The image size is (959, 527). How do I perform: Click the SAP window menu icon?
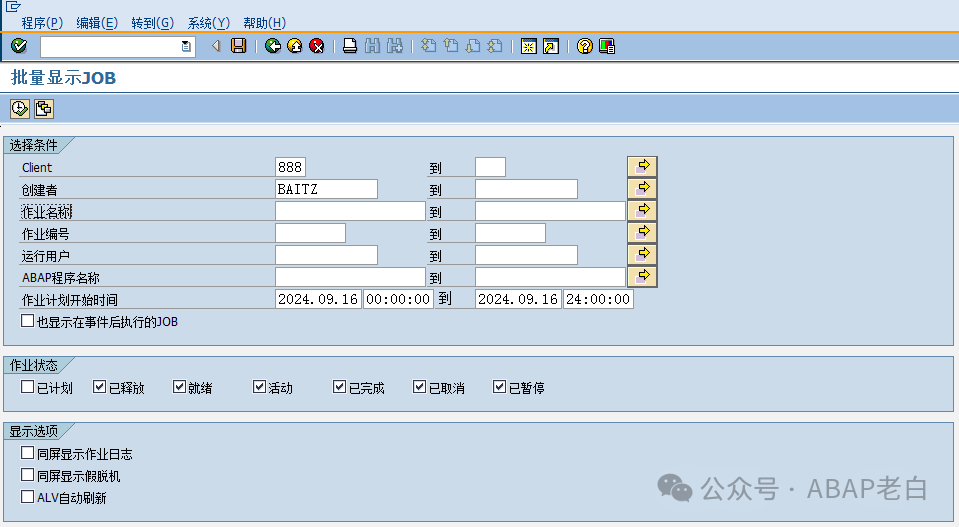(x=13, y=6)
